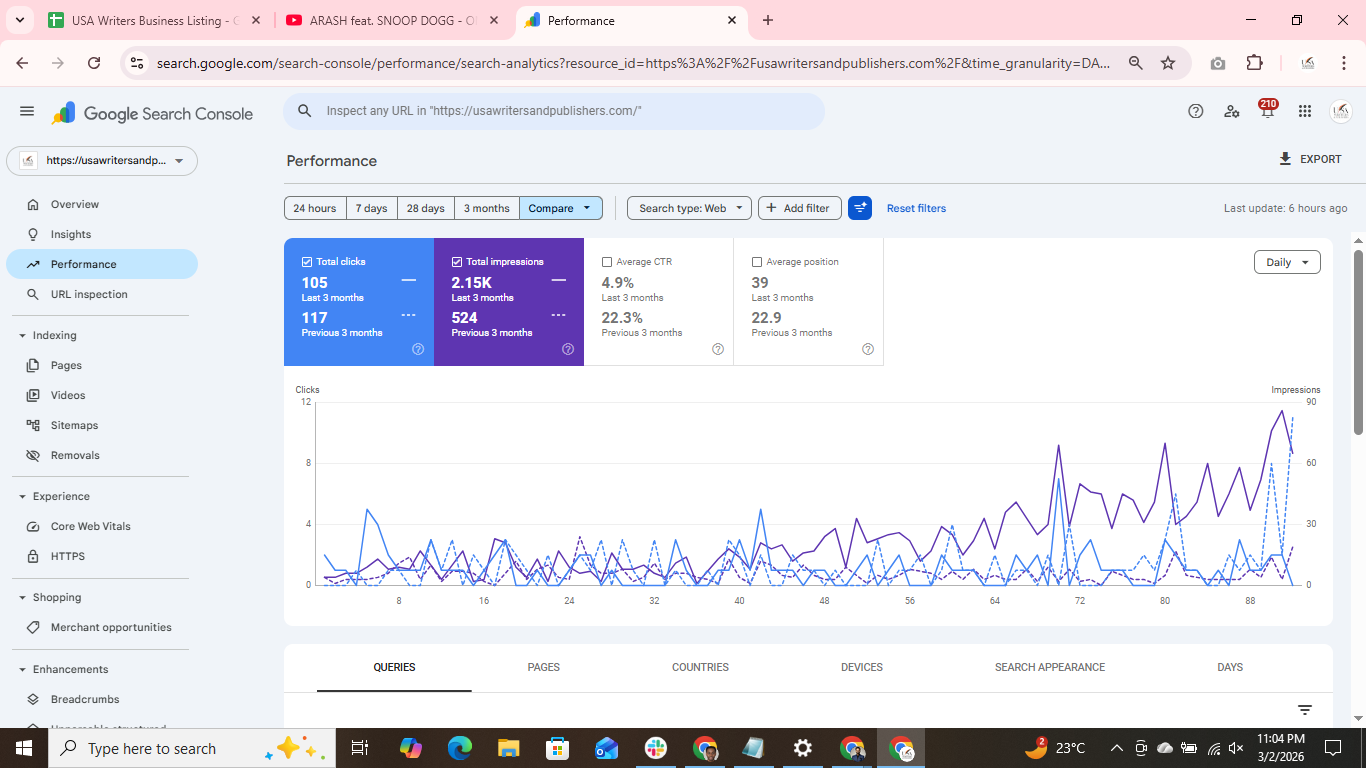Click the export download icon

(1285, 159)
